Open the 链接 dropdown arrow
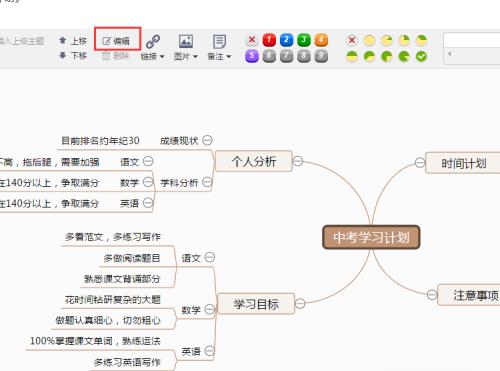This screenshot has width=500, height=371. (162, 57)
